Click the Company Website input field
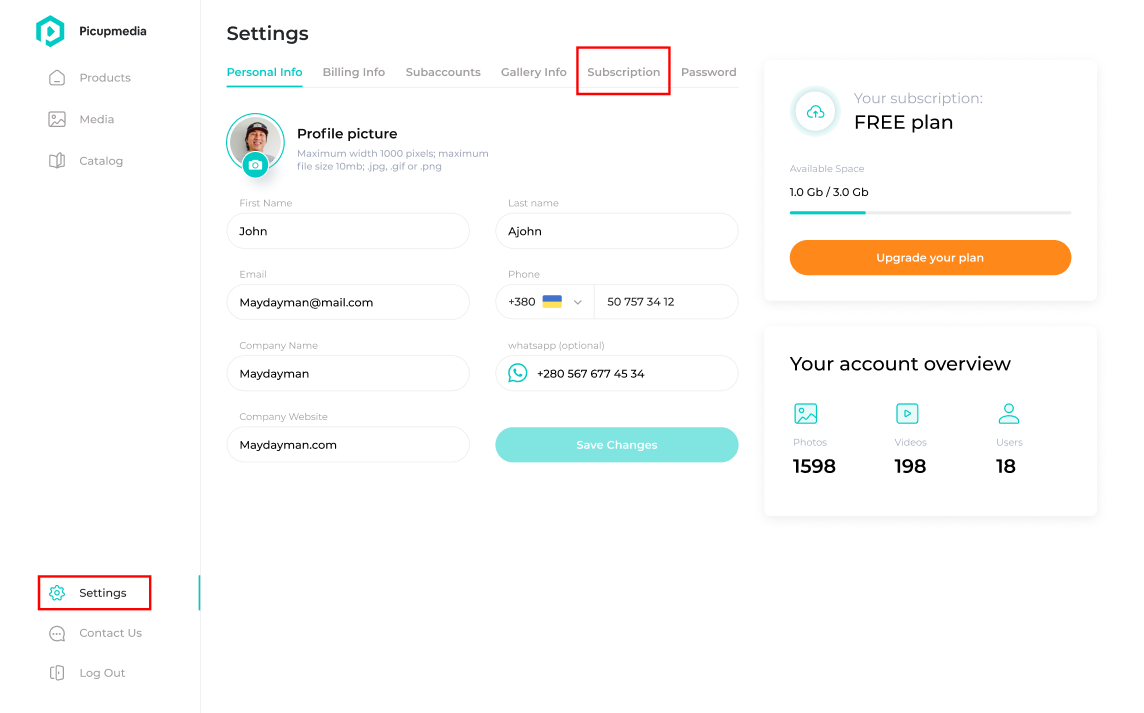Image resolution: width=1144 pixels, height=713 pixels. 348,445
